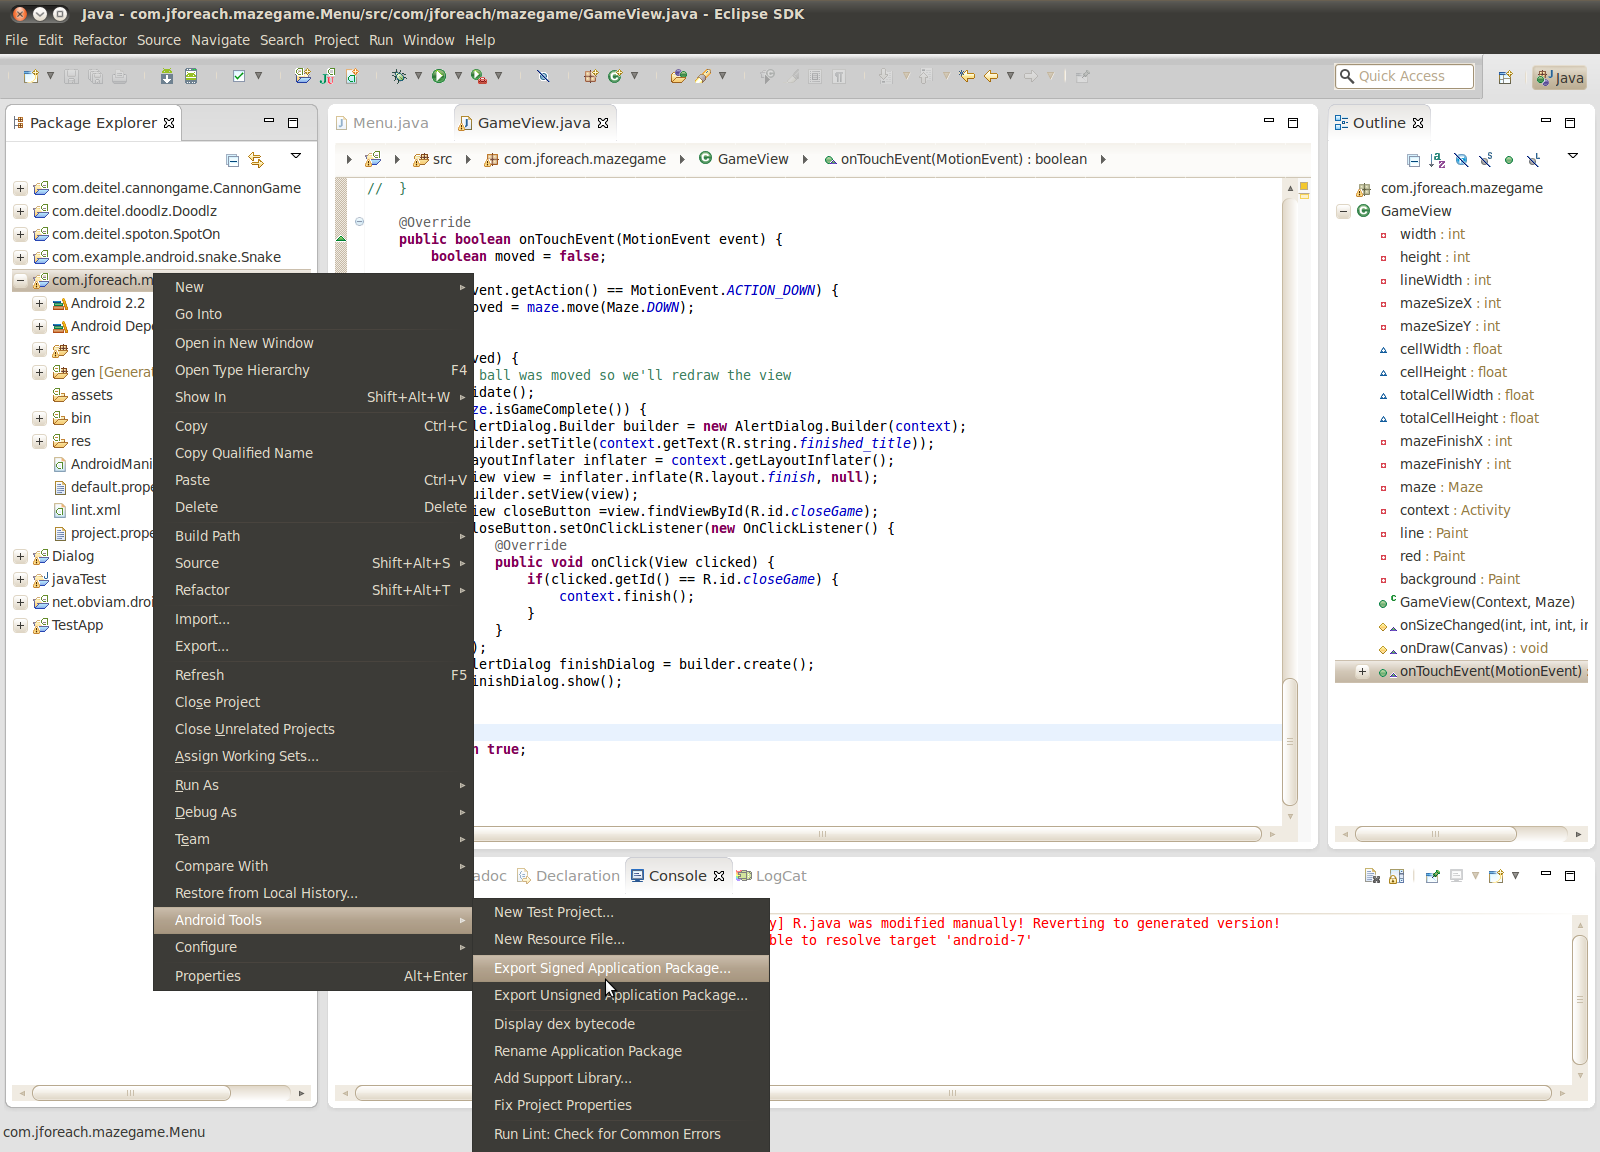Click inside the Quick Access field
The height and width of the screenshot is (1152, 1600).
tap(1404, 76)
